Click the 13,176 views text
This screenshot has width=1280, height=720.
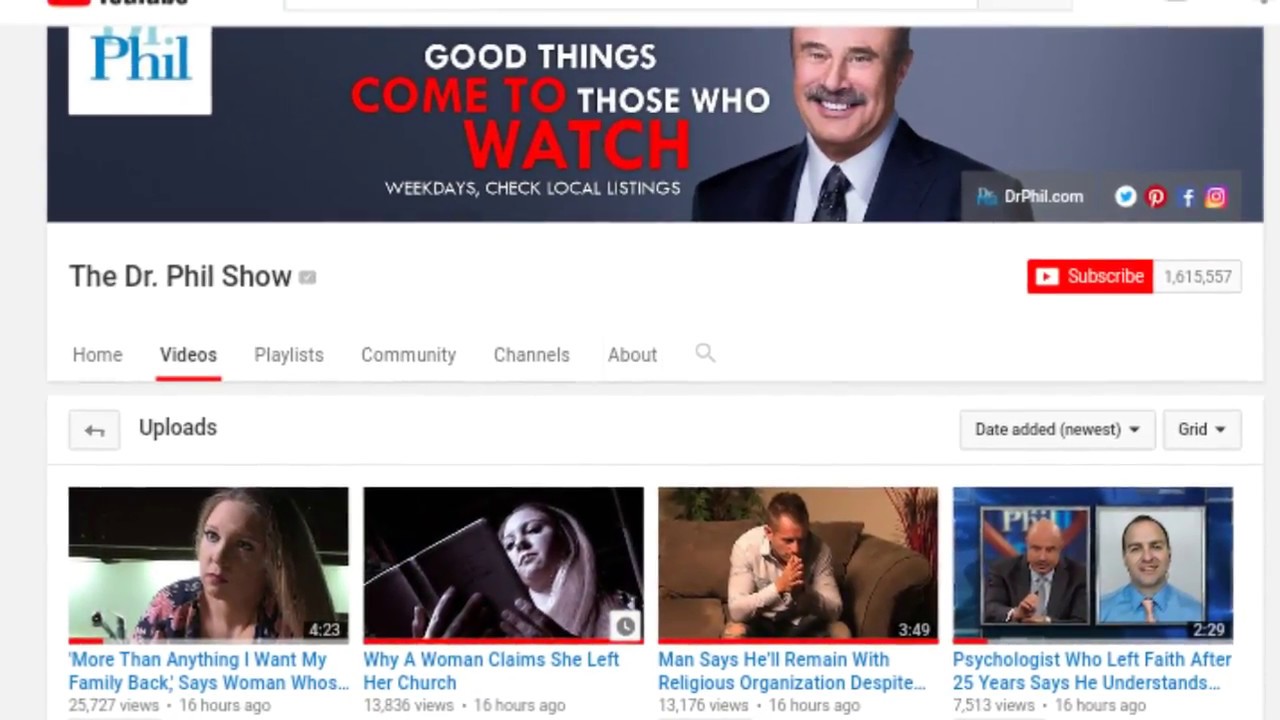(x=703, y=705)
